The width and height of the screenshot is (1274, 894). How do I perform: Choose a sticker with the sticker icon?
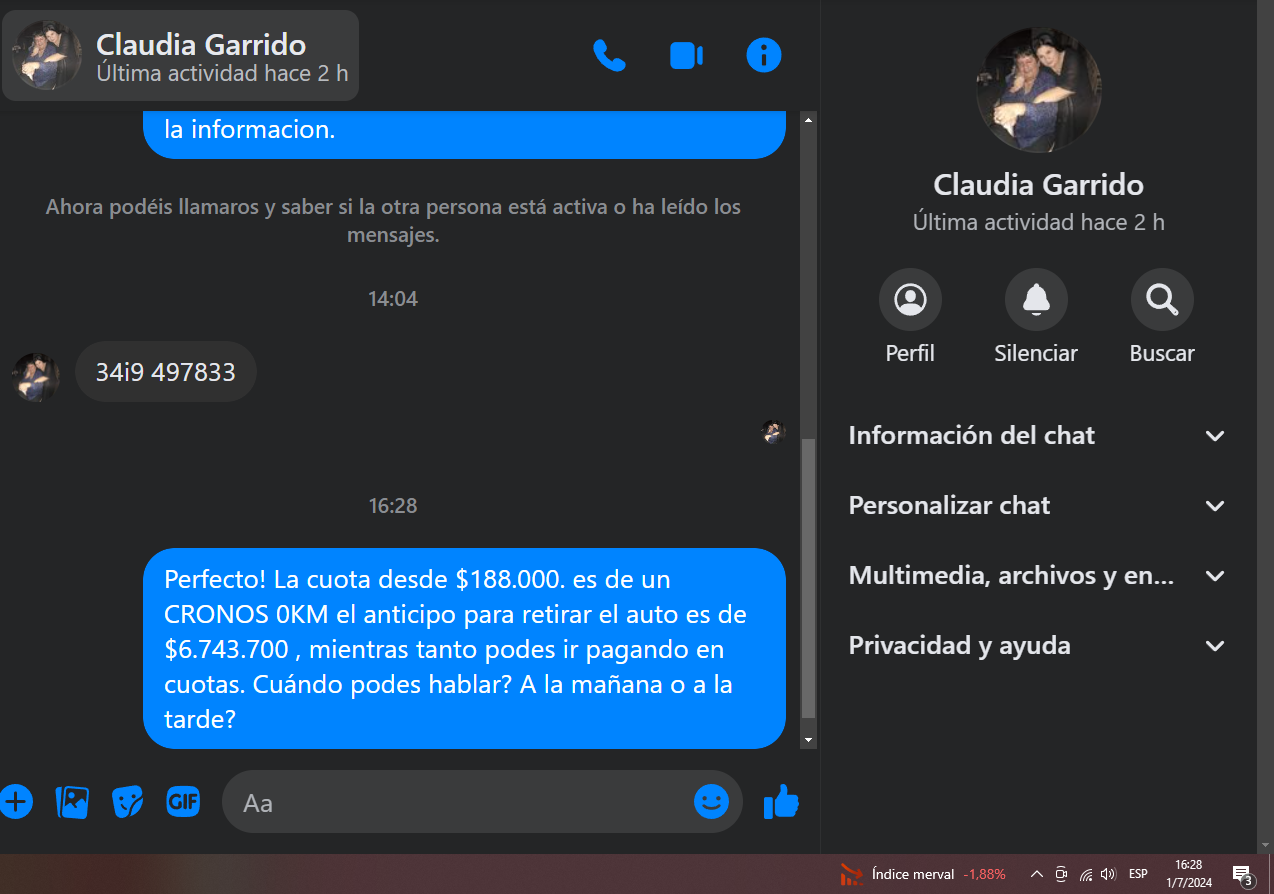pyautogui.click(x=127, y=802)
